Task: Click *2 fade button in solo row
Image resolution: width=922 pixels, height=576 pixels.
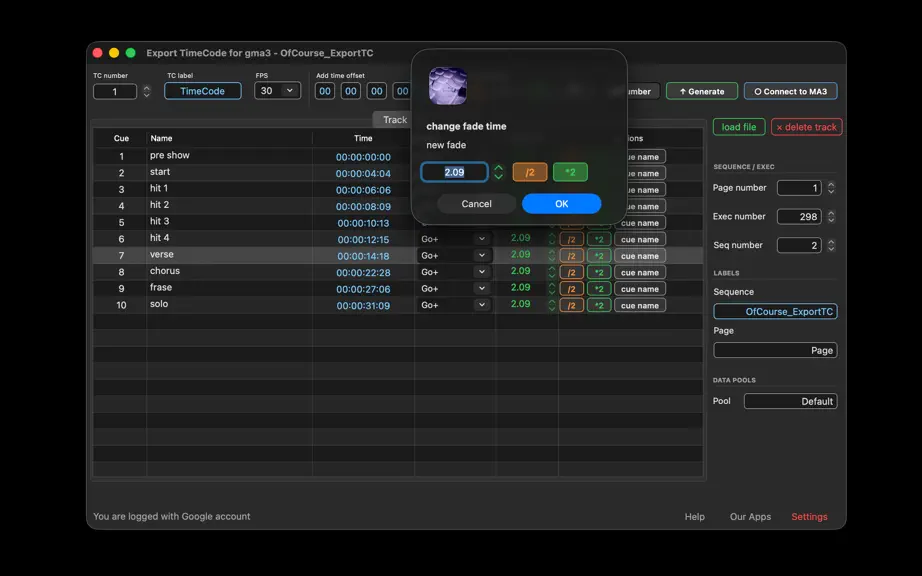Action: coord(599,305)
